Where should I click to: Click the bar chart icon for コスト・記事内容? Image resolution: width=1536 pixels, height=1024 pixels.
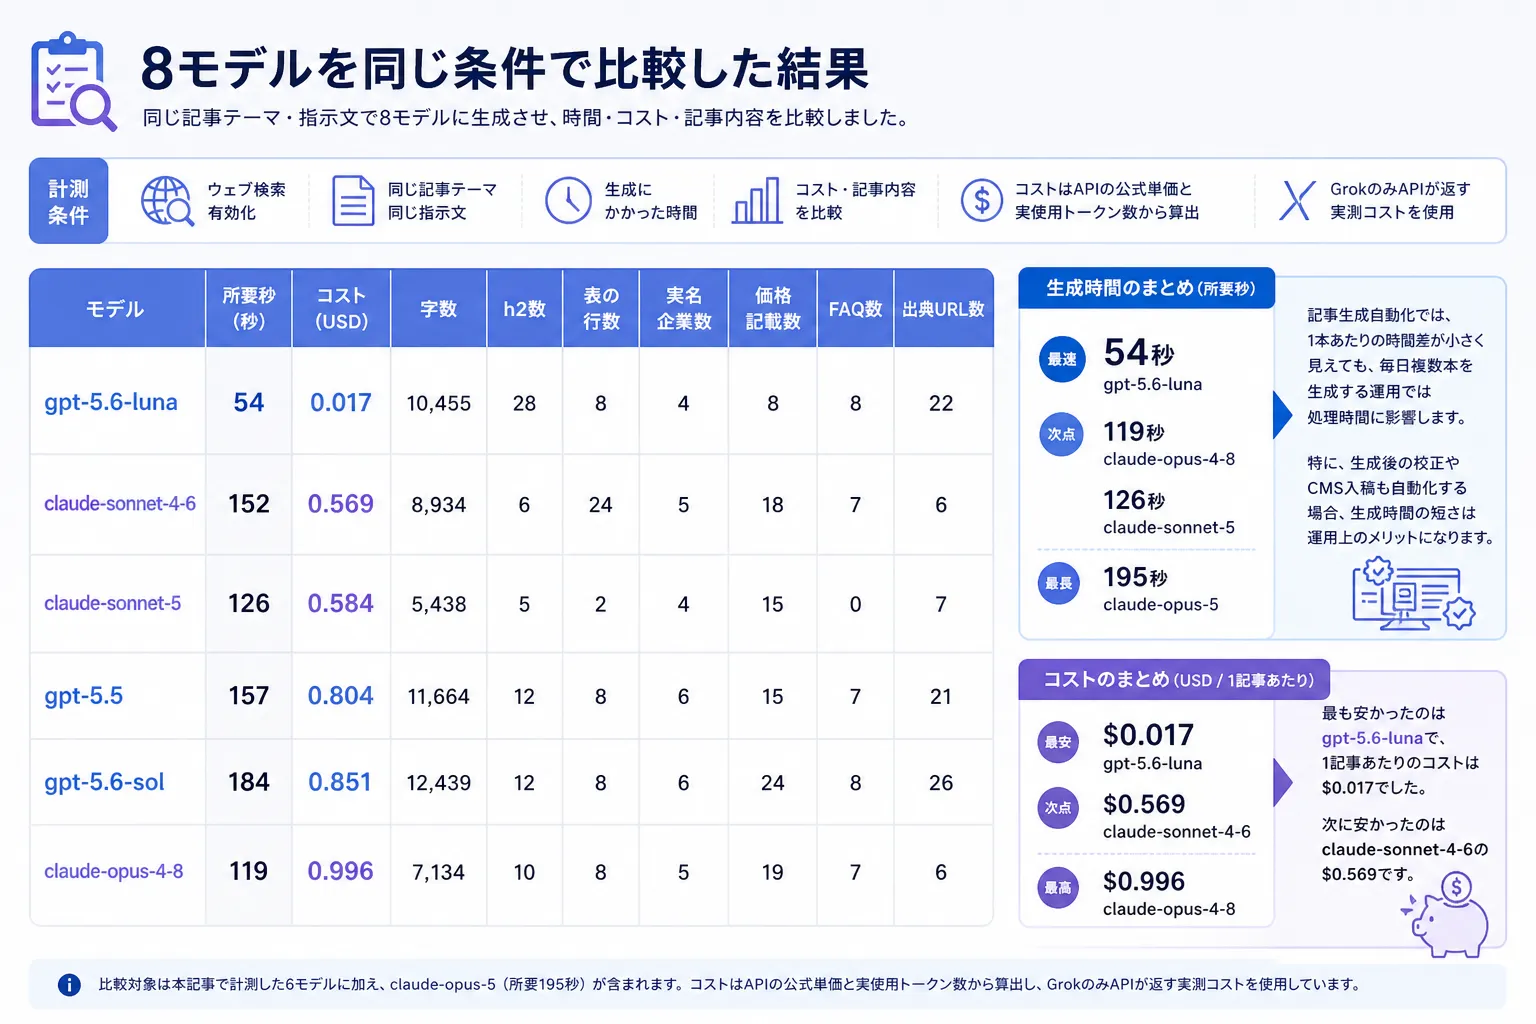tap(757, 201)
